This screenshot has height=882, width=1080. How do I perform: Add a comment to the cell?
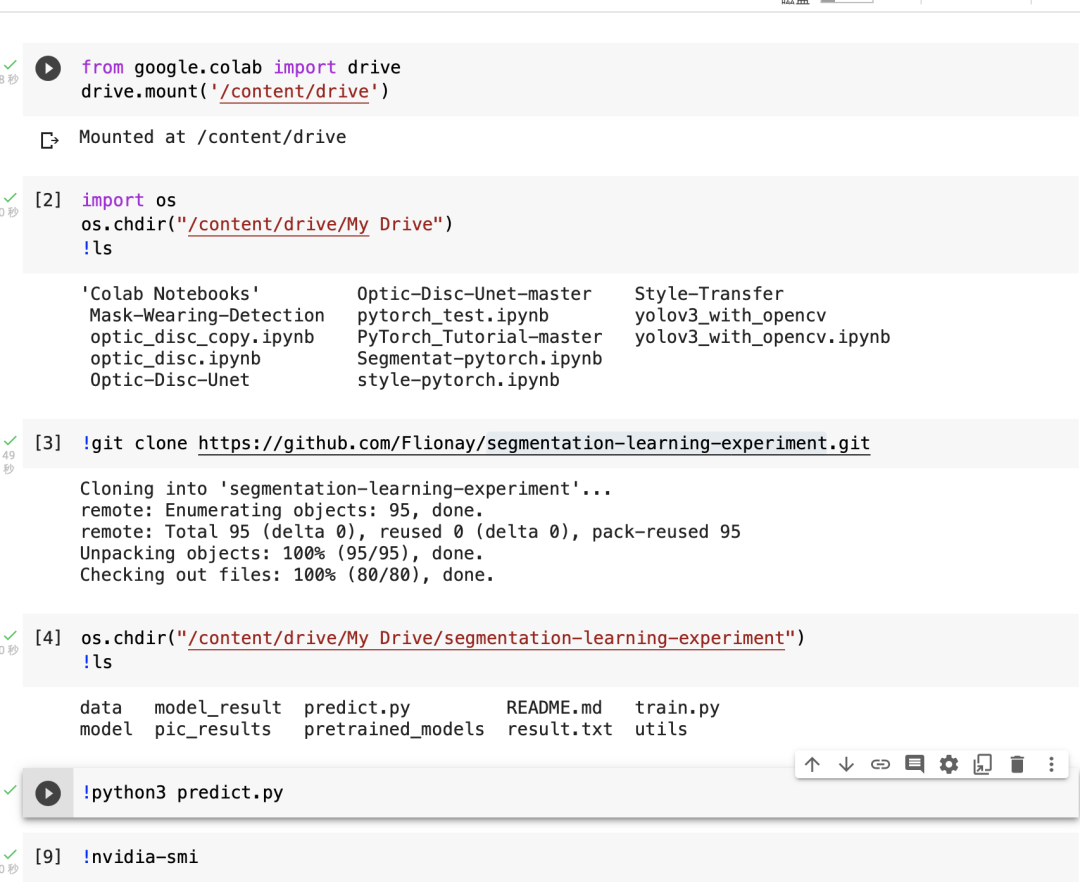pos(915,764)
